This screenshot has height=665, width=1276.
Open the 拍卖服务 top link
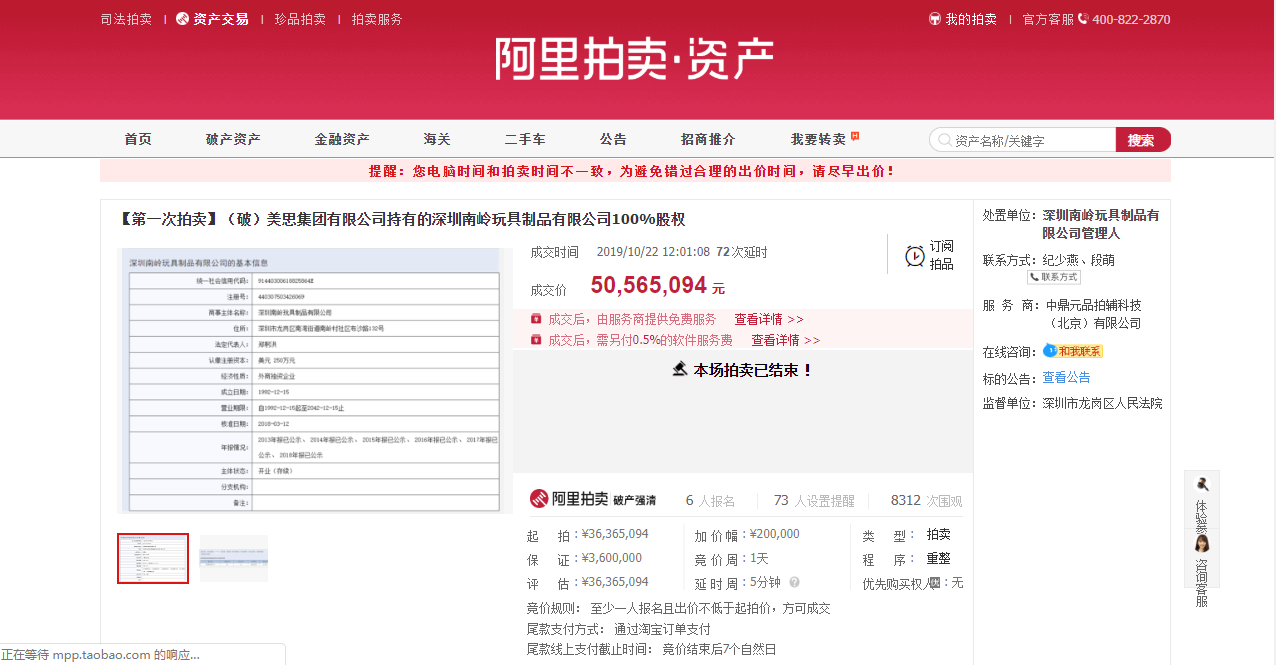click(377, 19)
